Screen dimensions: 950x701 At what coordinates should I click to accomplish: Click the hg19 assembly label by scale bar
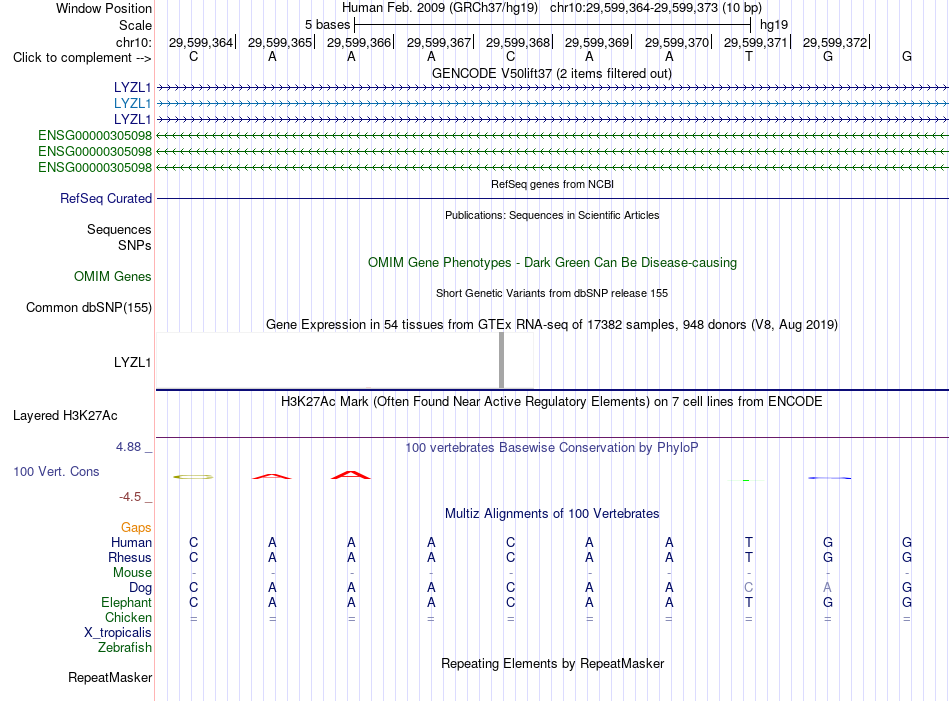774,25
